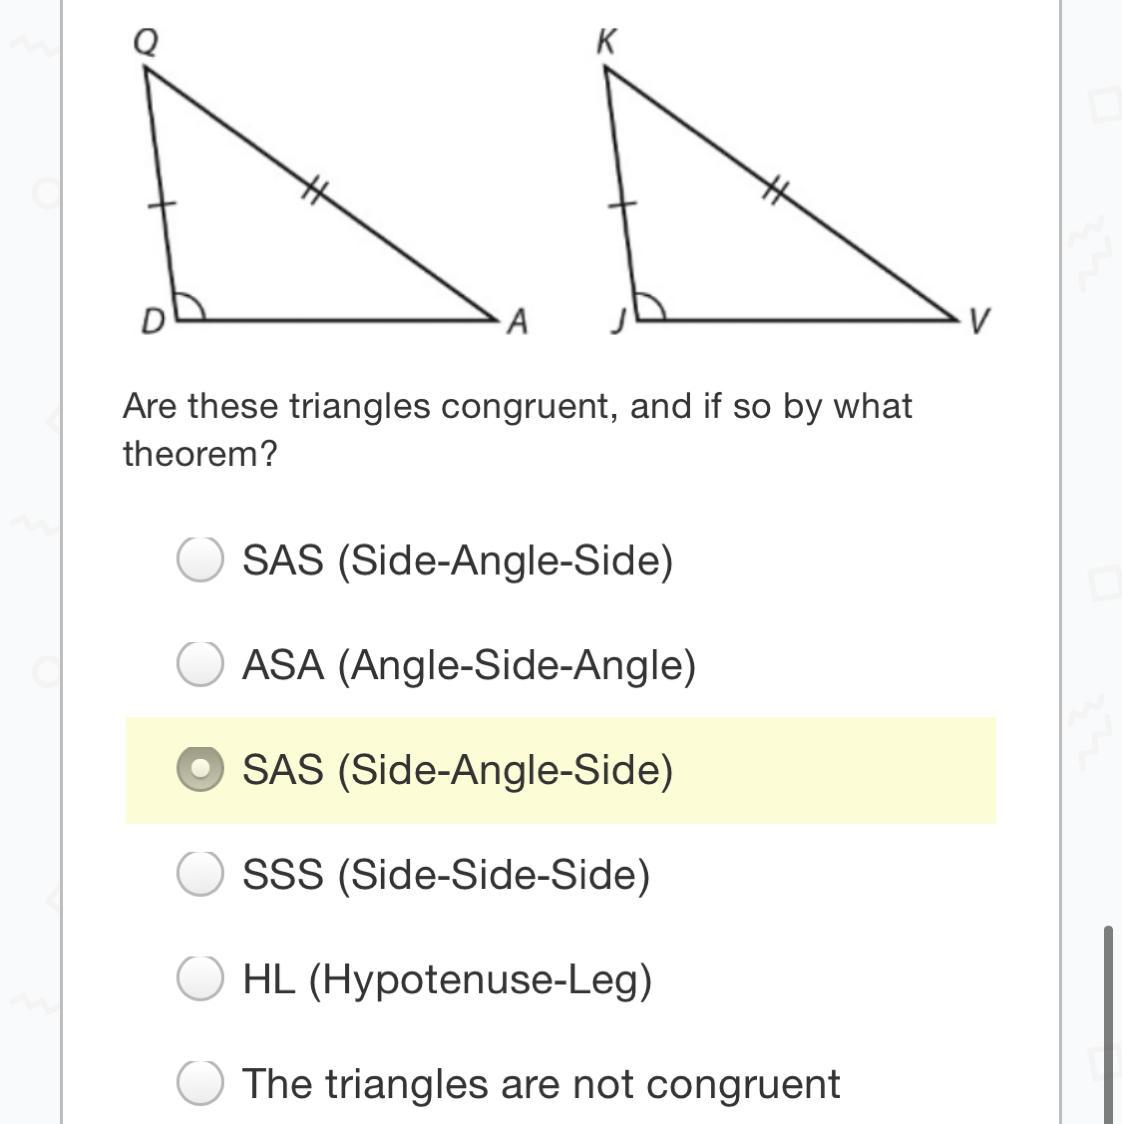Click 'The triangles are not congruent' text
The height and width of the screenshot is (1124, 1122).
tap(540, 1083)
